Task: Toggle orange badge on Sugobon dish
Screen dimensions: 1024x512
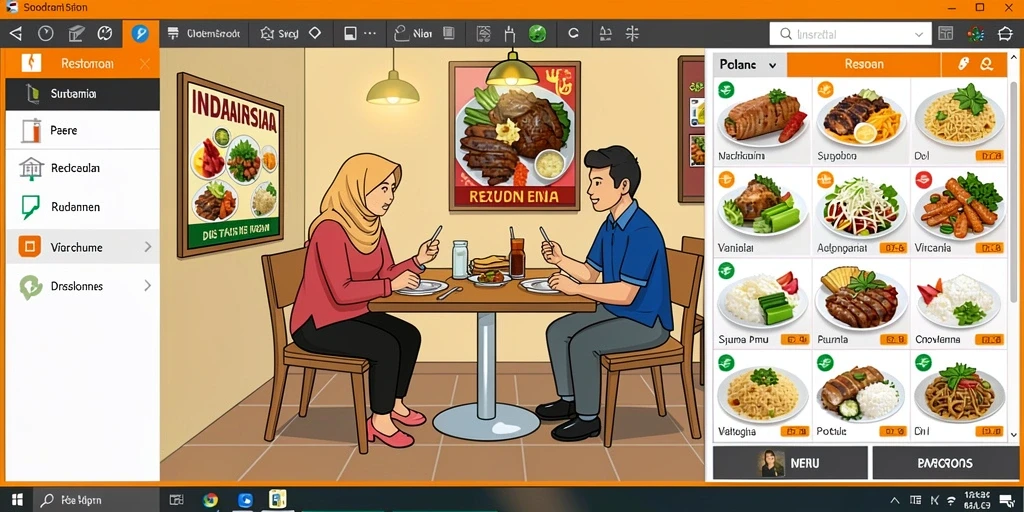Action: pos(825,89)
